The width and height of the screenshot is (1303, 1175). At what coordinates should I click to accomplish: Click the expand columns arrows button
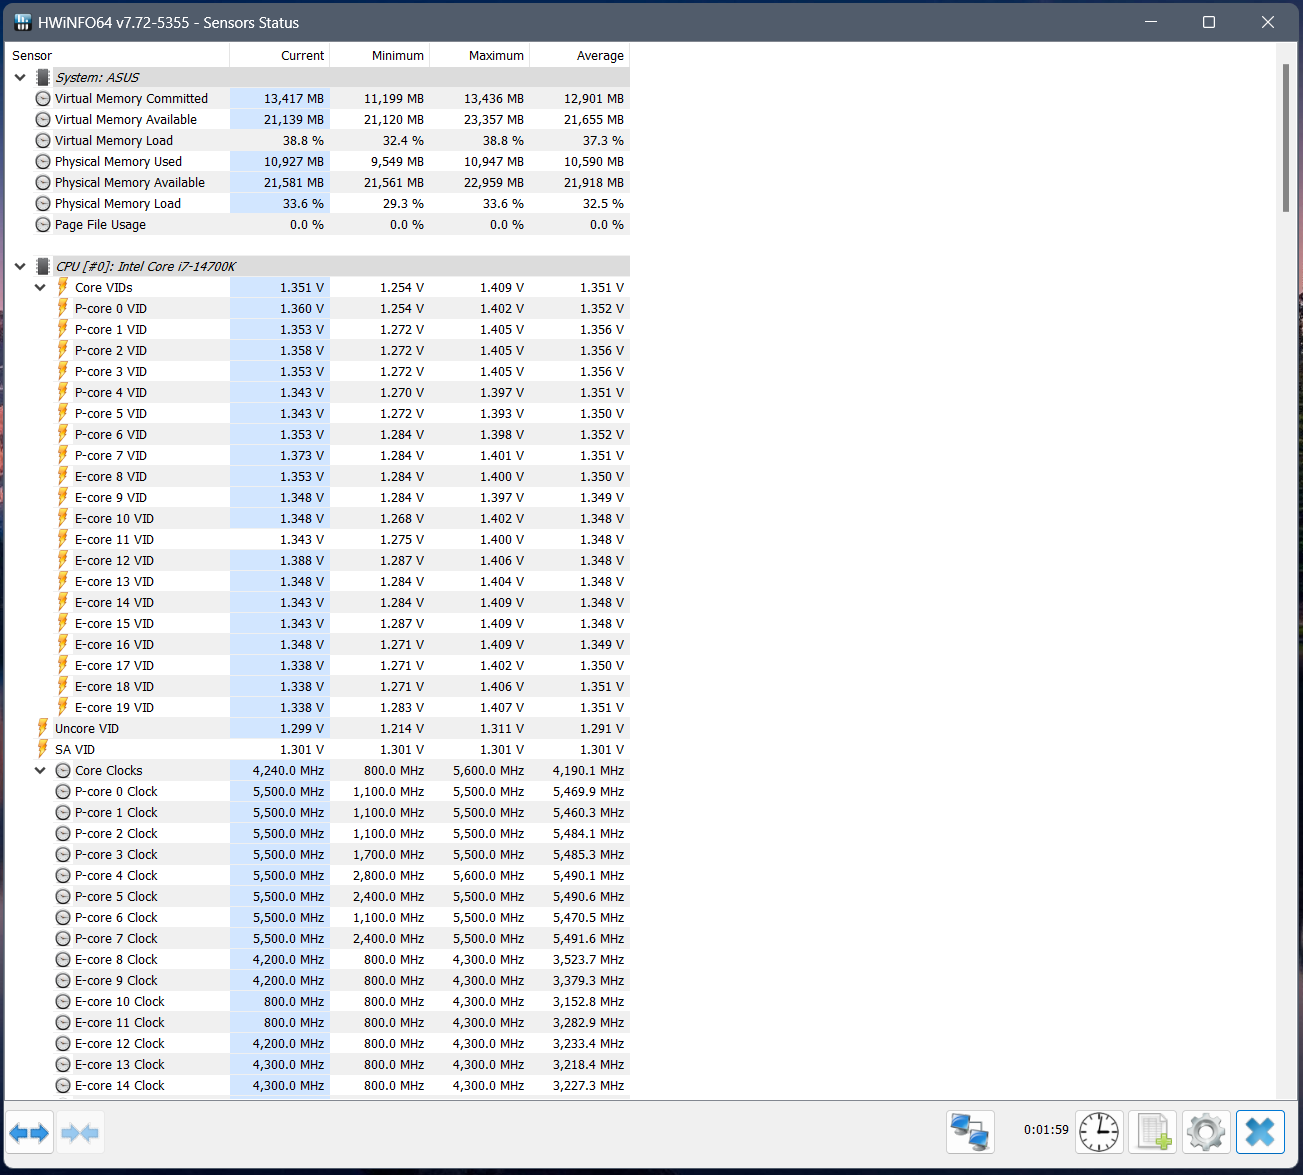[29, 1133]
